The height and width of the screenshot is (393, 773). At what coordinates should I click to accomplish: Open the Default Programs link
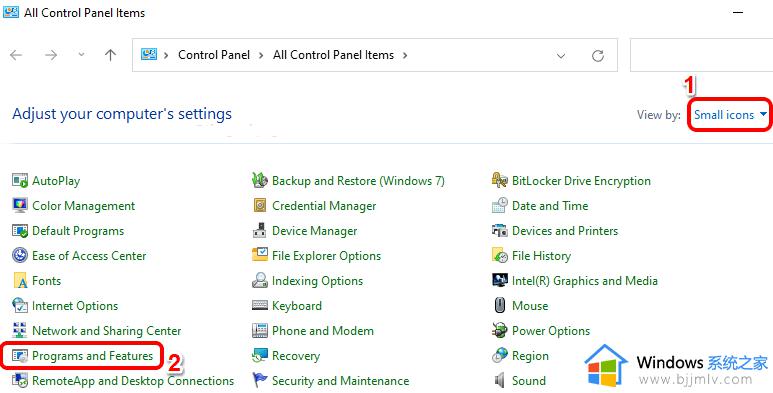[x=78, y=231]
